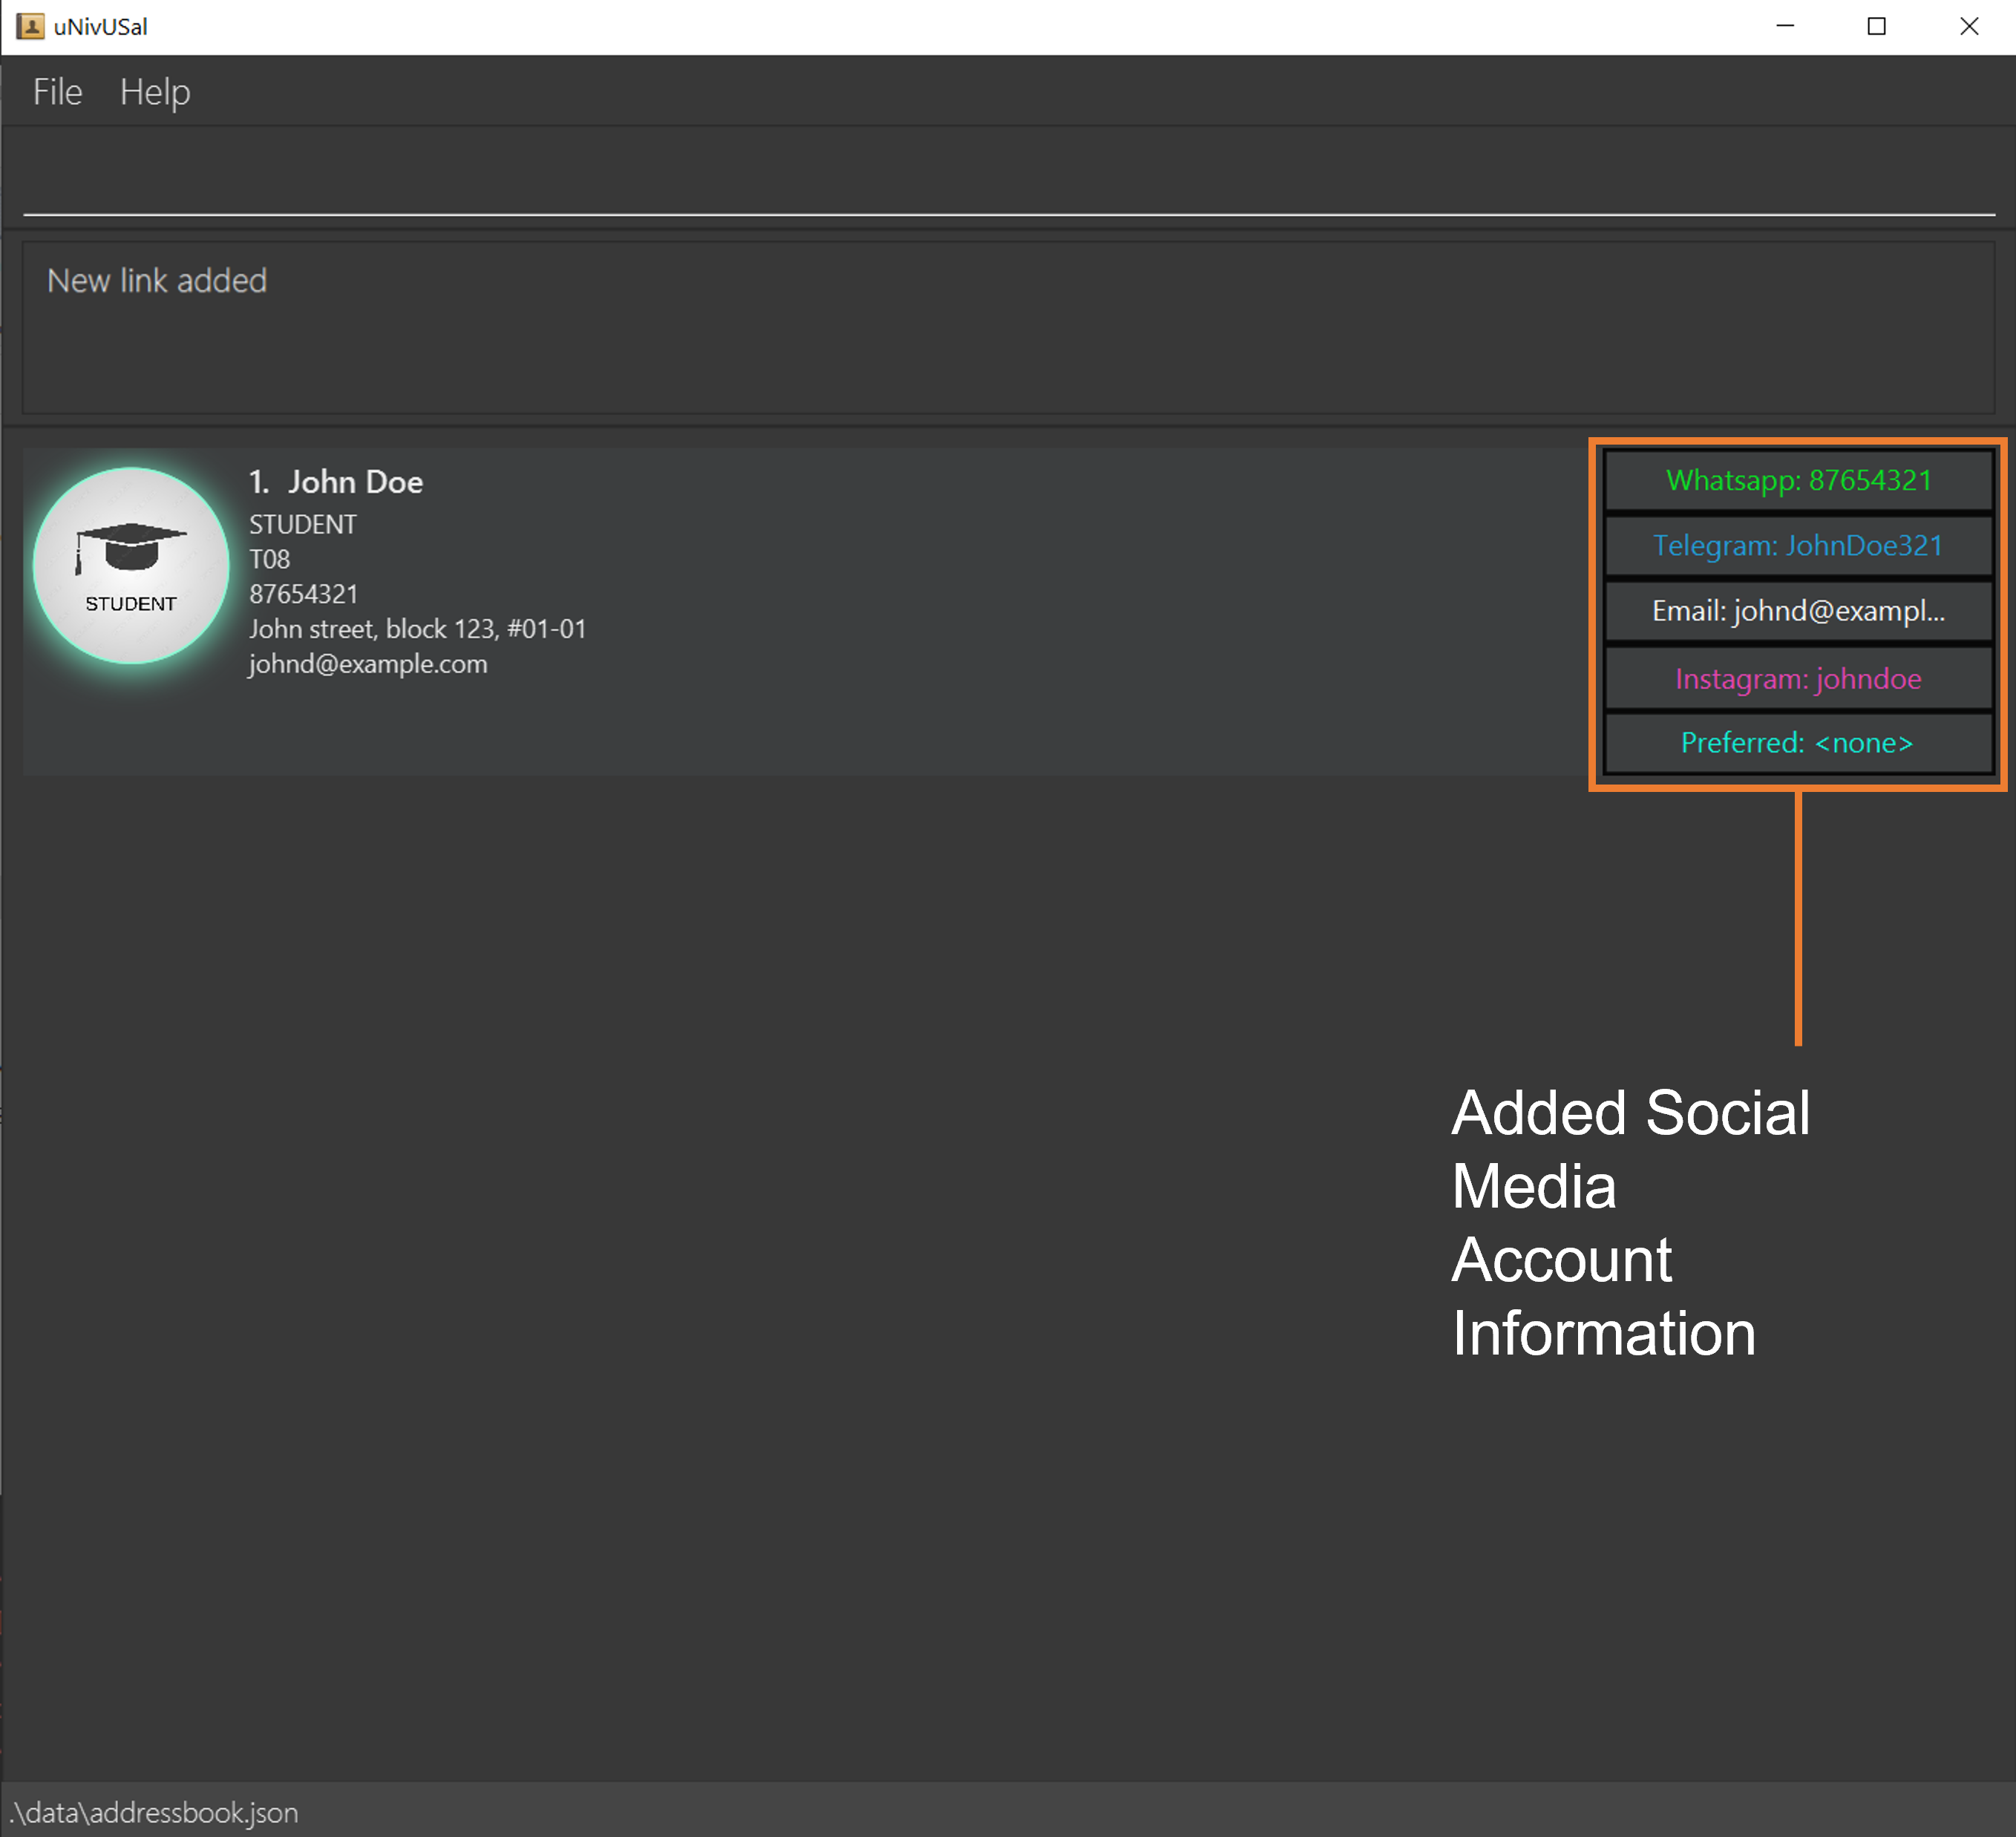This screenshot has height=1837, width=2016.
Task: Open the Help menu
Action: point(153,91)
